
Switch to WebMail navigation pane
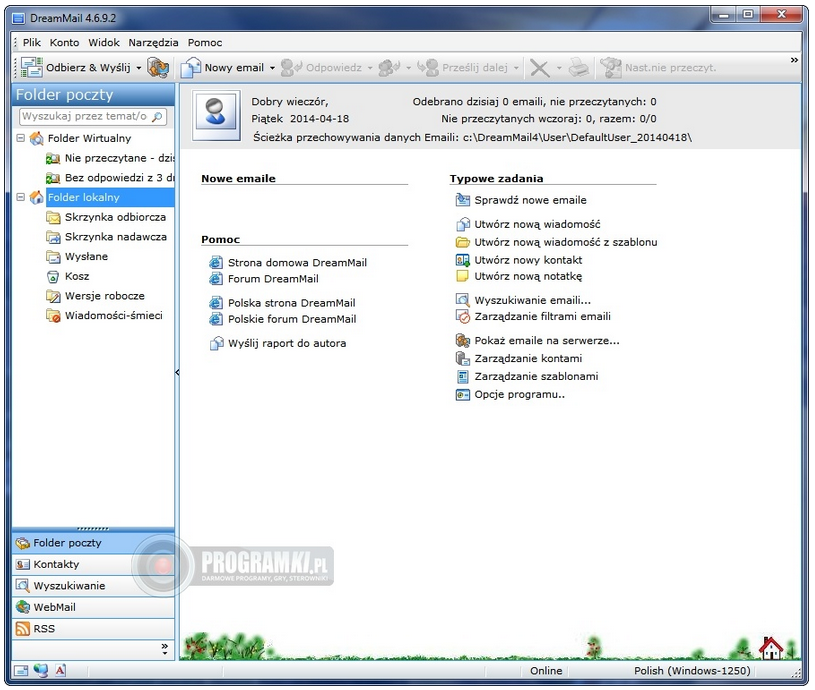point(93,607)
